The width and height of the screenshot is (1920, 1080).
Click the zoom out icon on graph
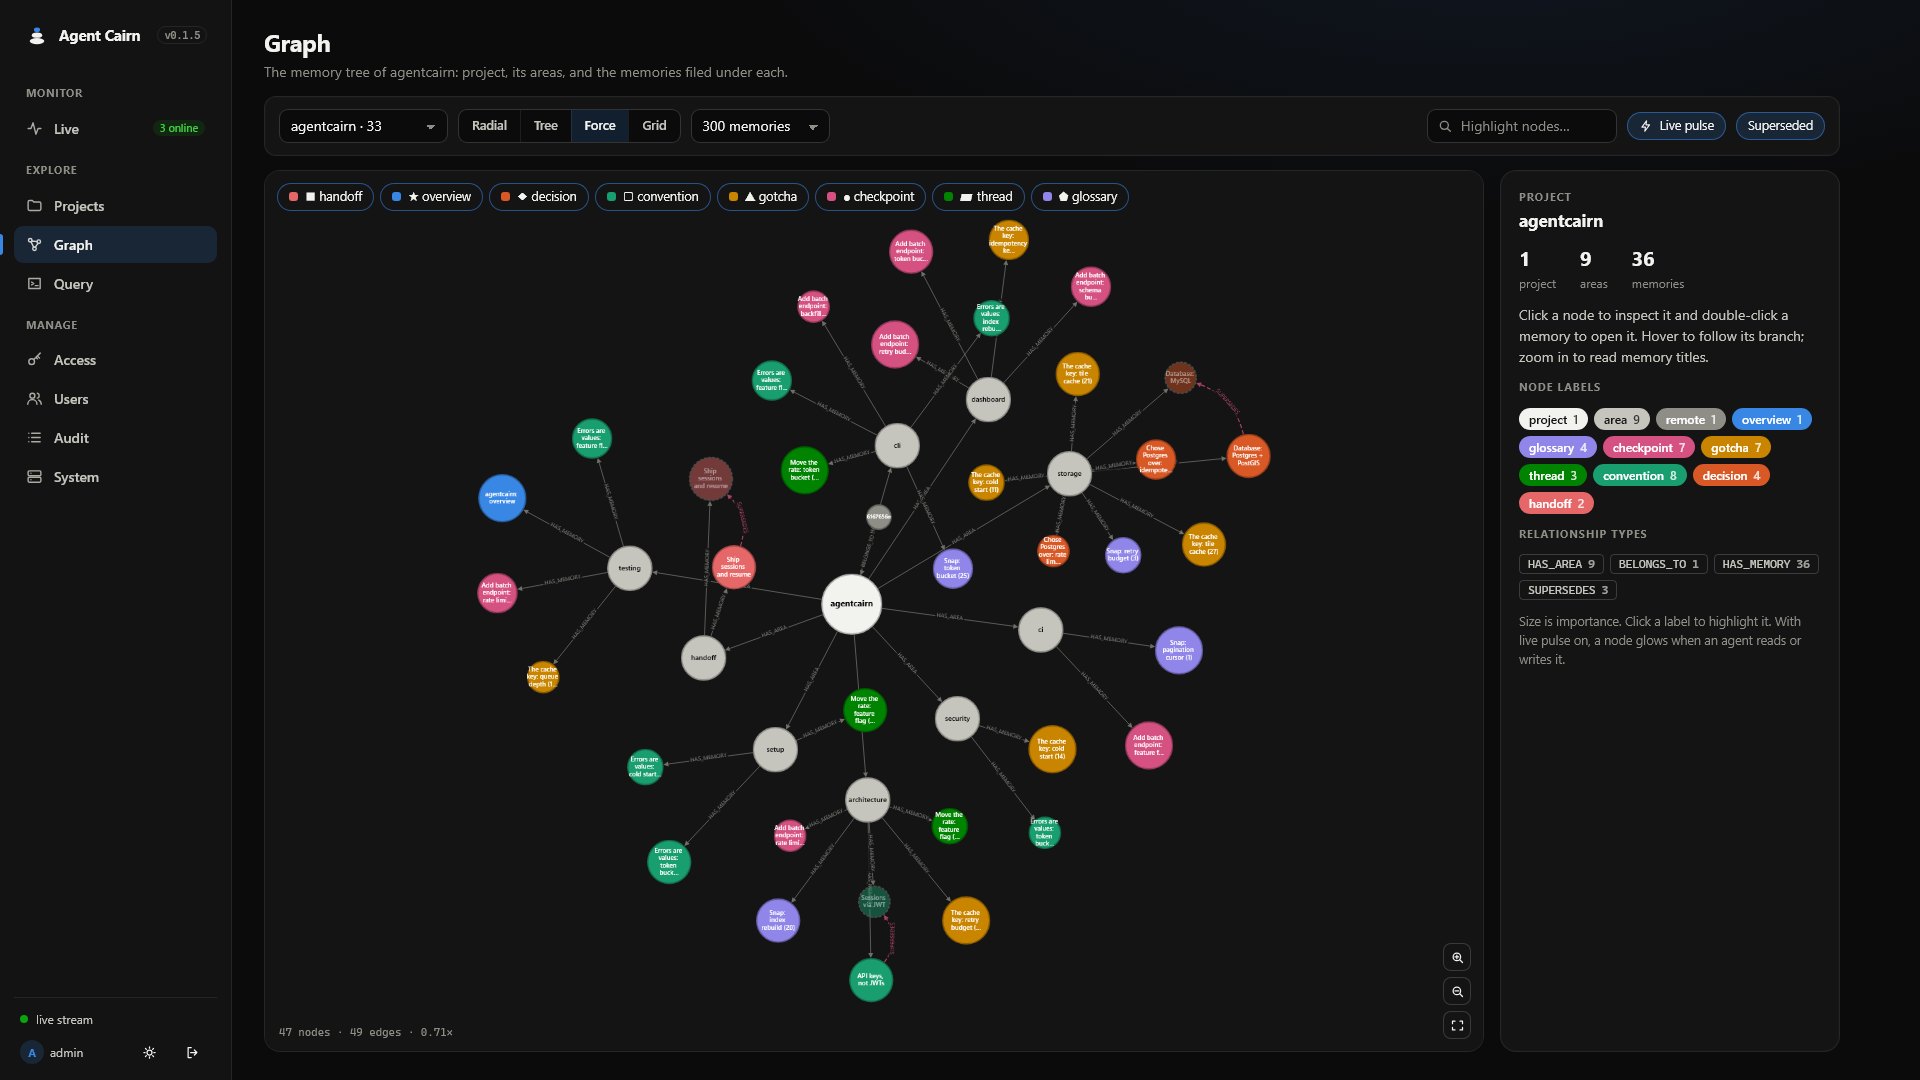point(1457,992)
